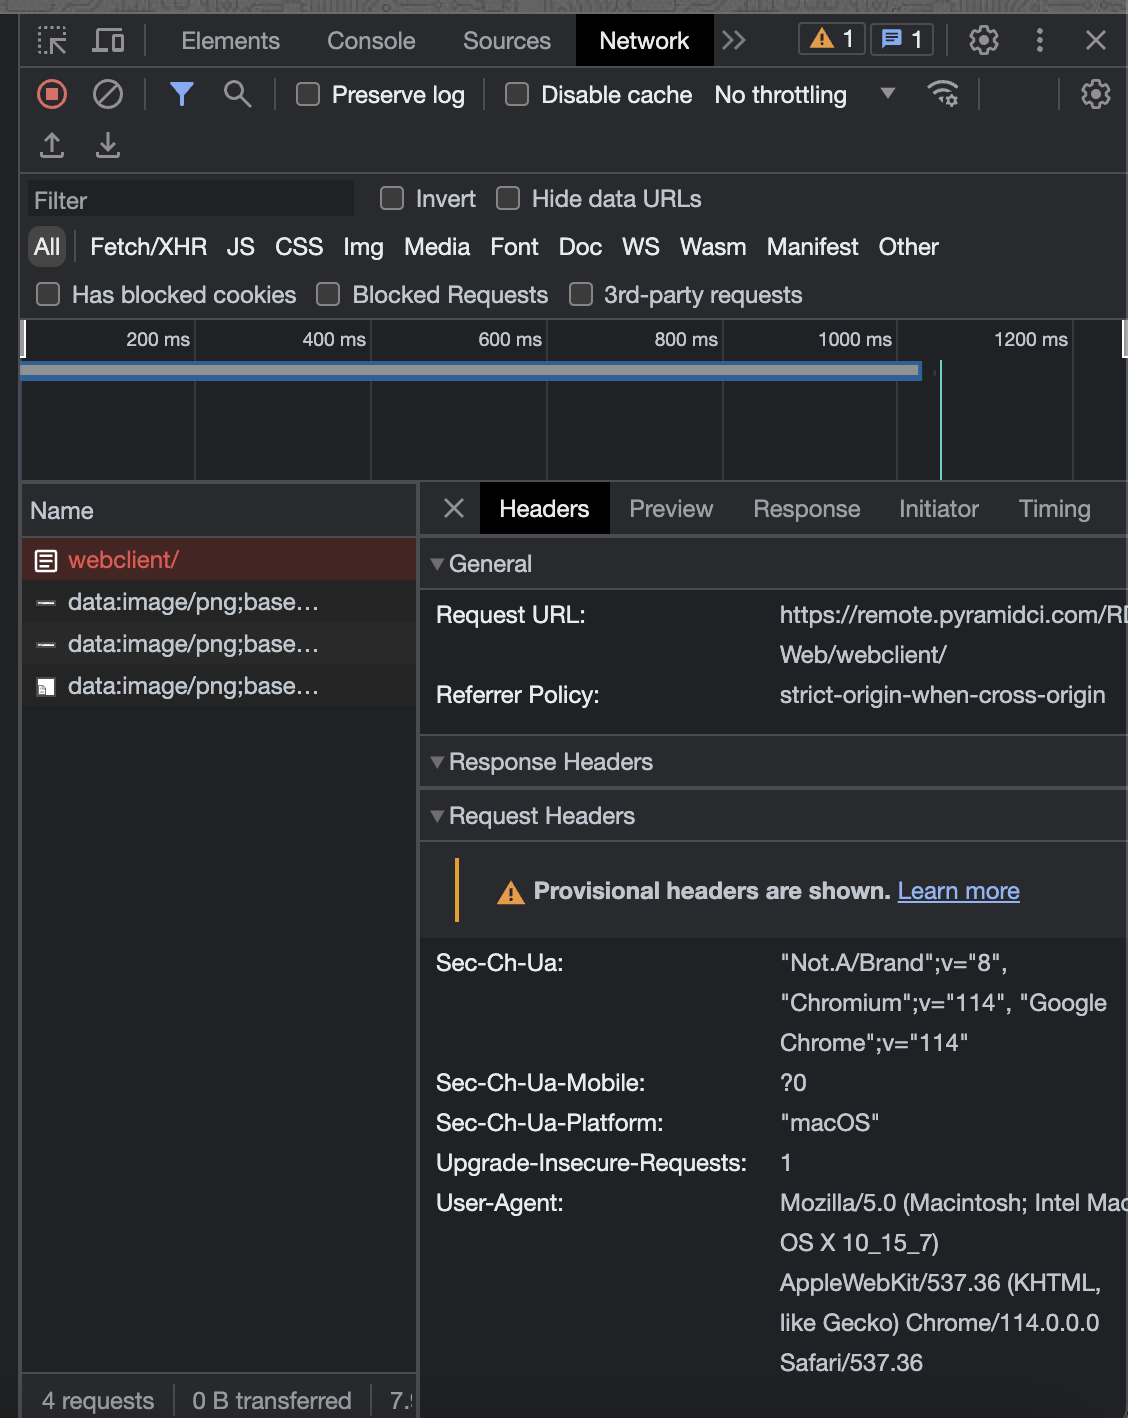This screenshot has width=1128, height=1418.
Task: Click the Filter text input field
Action: 190,200
